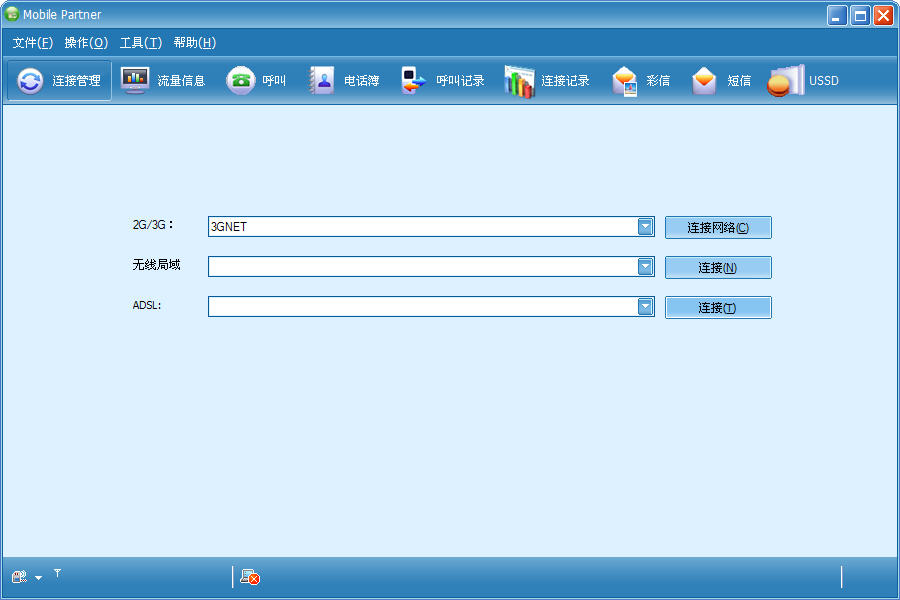Viewport: 900px width, 600px height.
Task: Open the 呼叫记录 call log icon
Action: [x=413, y=80]
